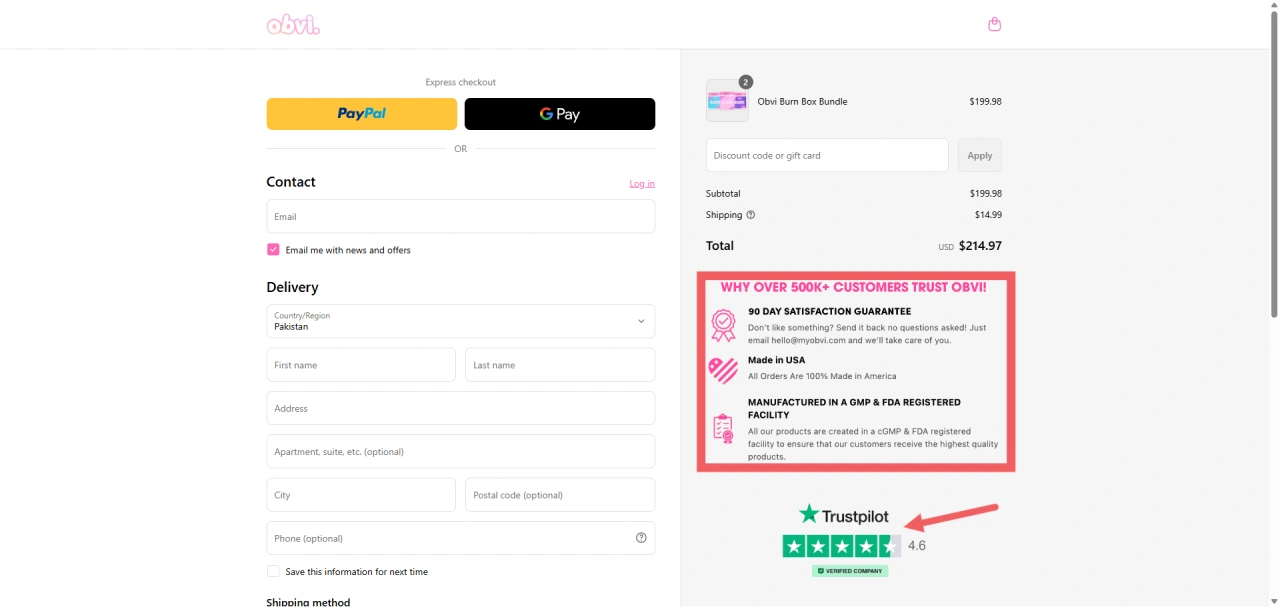Focus the First name field
The width and height of the screenshot is (1280, 607).
361,365
